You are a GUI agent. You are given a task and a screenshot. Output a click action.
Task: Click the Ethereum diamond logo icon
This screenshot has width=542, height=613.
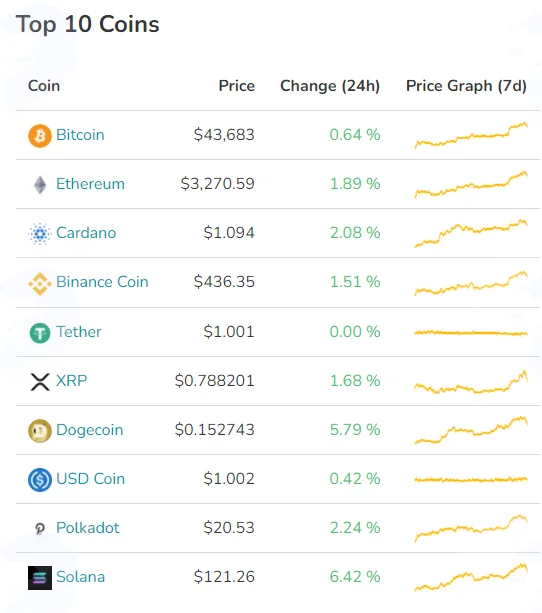click(x=40, y=185)
